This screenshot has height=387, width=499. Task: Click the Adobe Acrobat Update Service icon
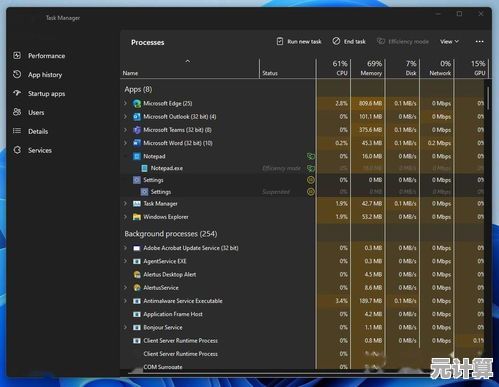(137, 248)
